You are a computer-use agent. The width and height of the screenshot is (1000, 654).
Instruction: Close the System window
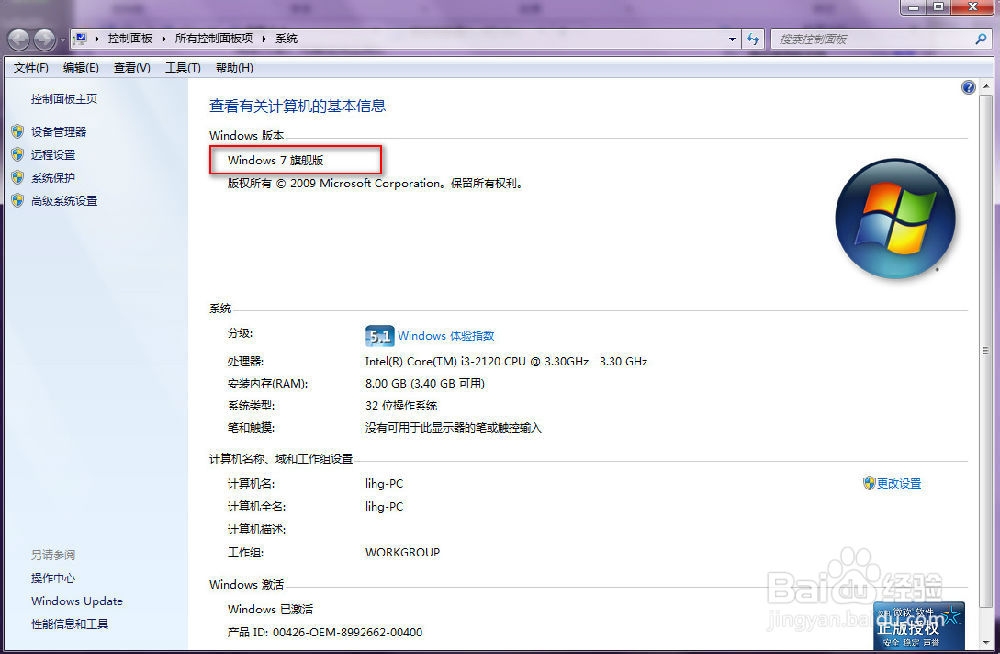click(973, 7)
